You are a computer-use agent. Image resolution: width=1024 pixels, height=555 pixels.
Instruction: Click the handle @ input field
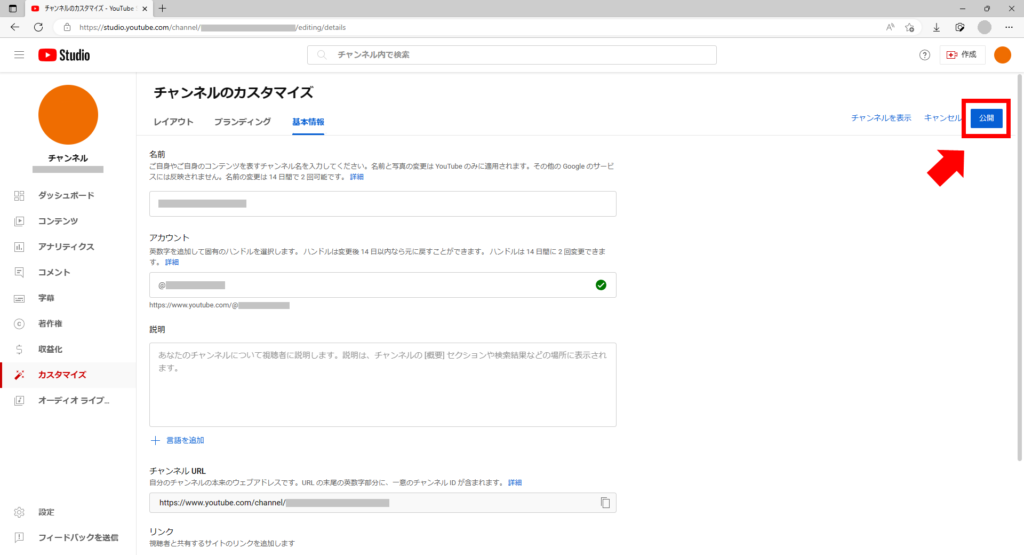[383, 285]
